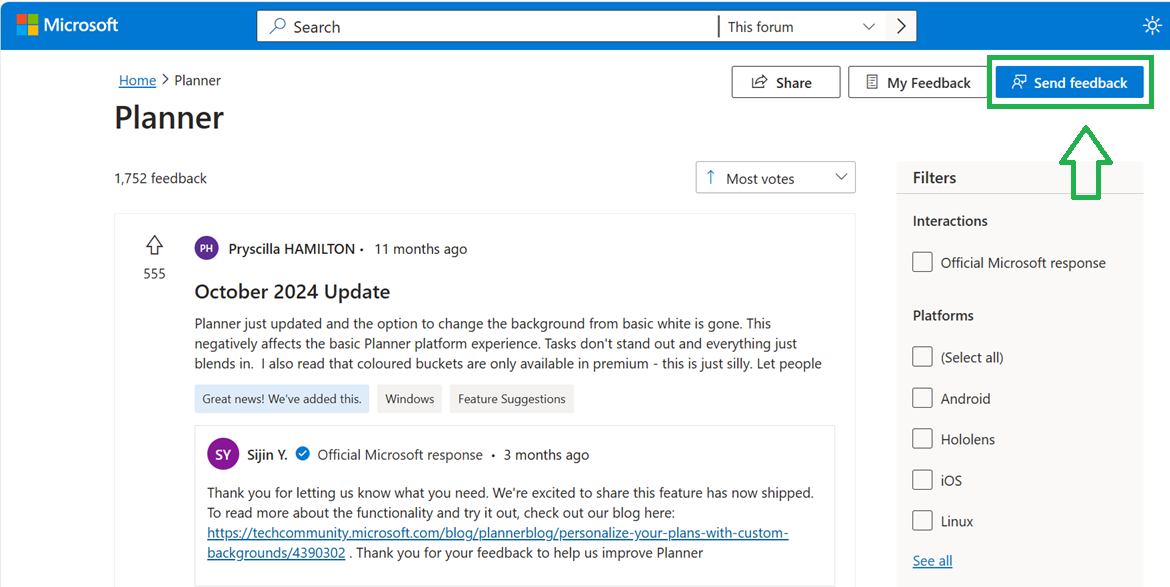
Task: Enable the Official Microsoft response filter
Action: (x=922, y=263)
